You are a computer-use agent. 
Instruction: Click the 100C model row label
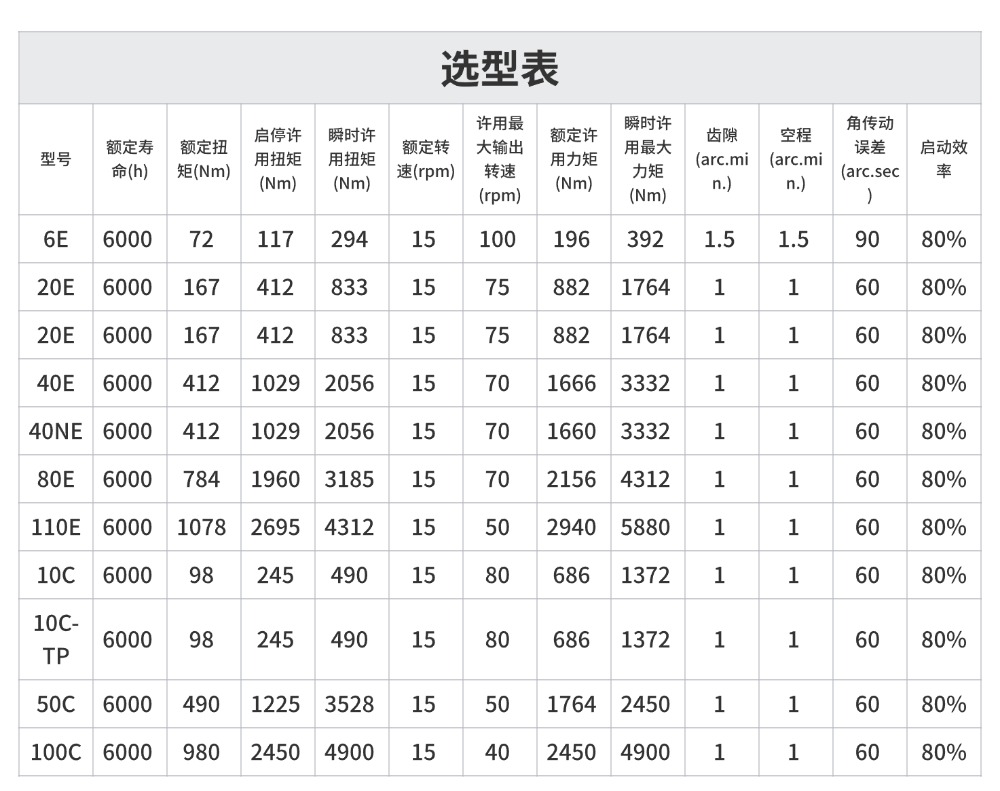[x=55, y=751]
